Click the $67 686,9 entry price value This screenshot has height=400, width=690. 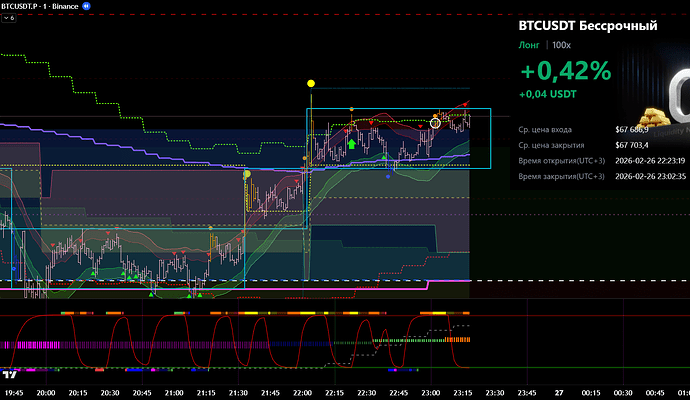[632, 130]
